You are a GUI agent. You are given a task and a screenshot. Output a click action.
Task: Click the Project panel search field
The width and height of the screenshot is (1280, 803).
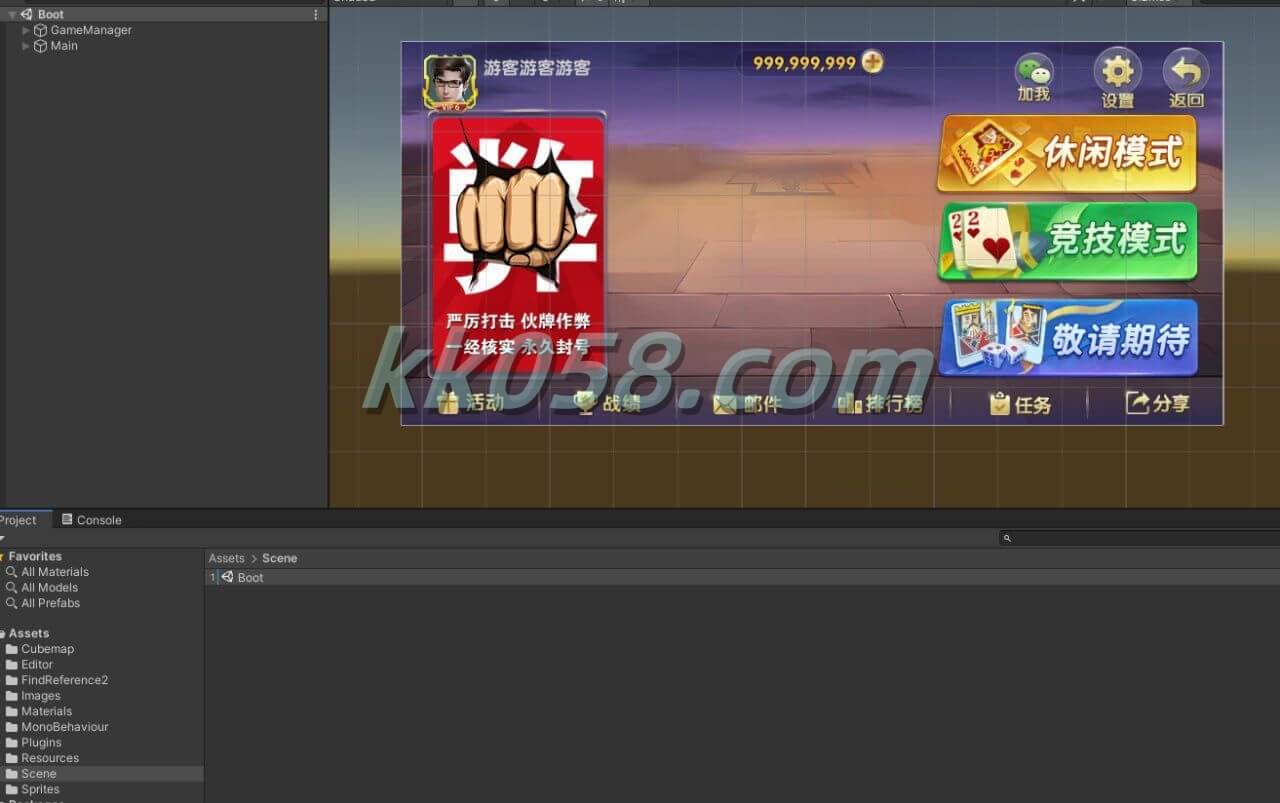click(x=1140, y=538)
